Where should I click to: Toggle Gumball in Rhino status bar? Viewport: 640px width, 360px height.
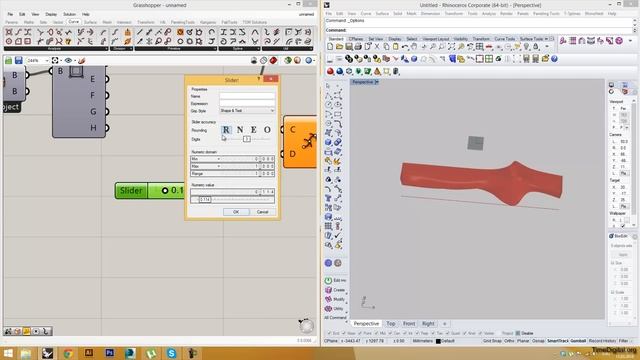[578, 341]
